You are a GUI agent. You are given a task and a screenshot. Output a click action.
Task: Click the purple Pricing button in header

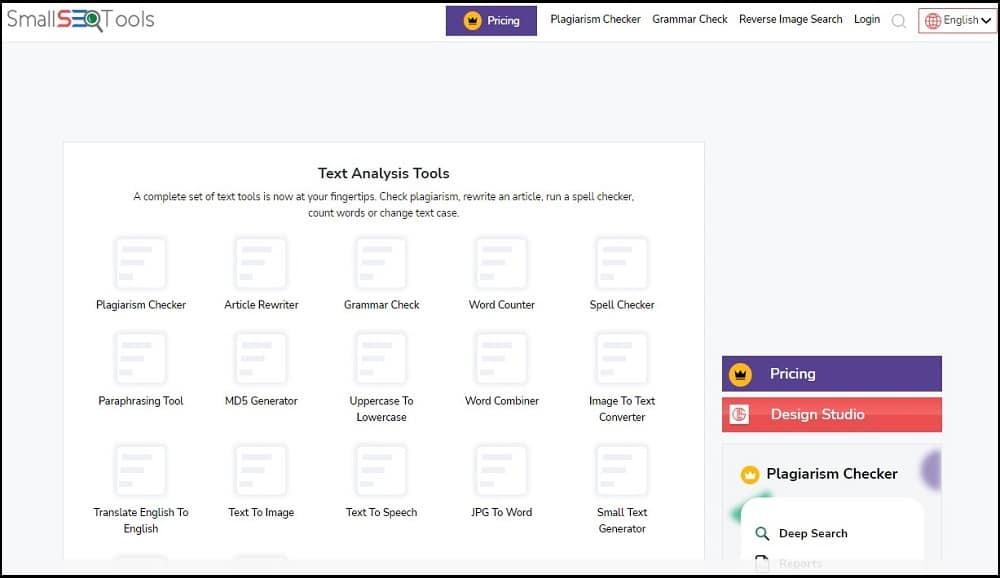coord(491,21)
